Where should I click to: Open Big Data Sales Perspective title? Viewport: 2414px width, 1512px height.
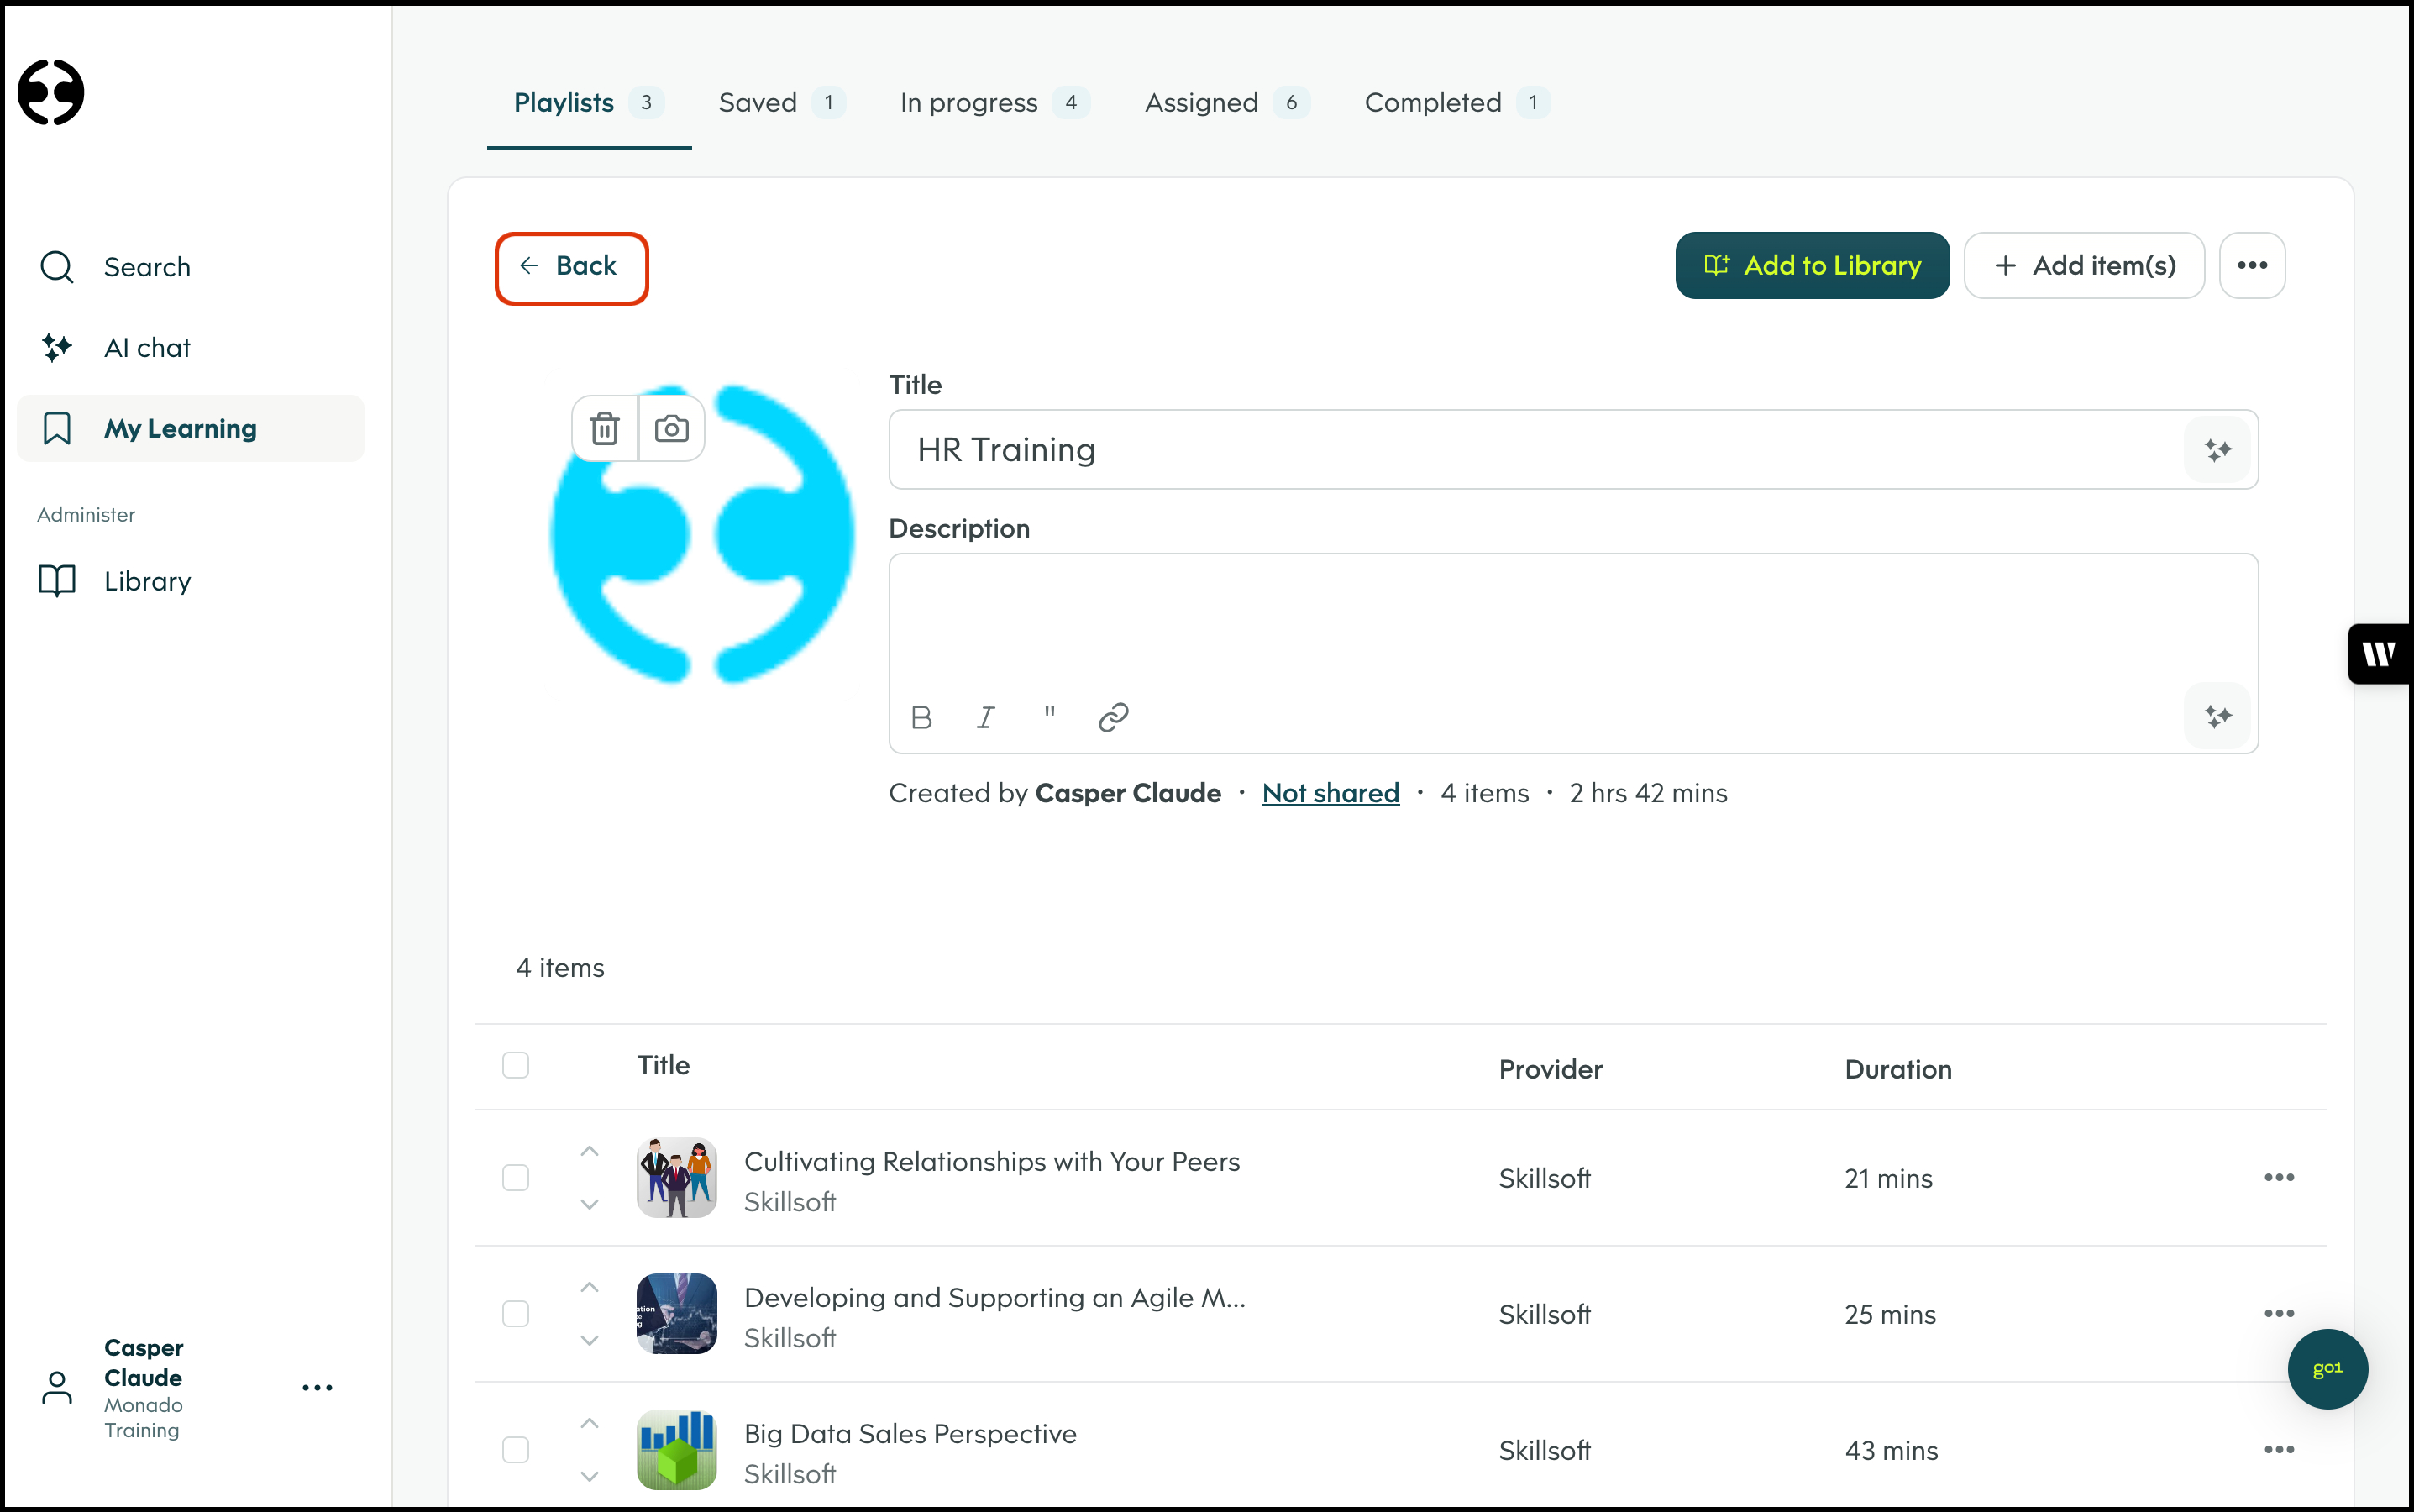point(910,1434)
